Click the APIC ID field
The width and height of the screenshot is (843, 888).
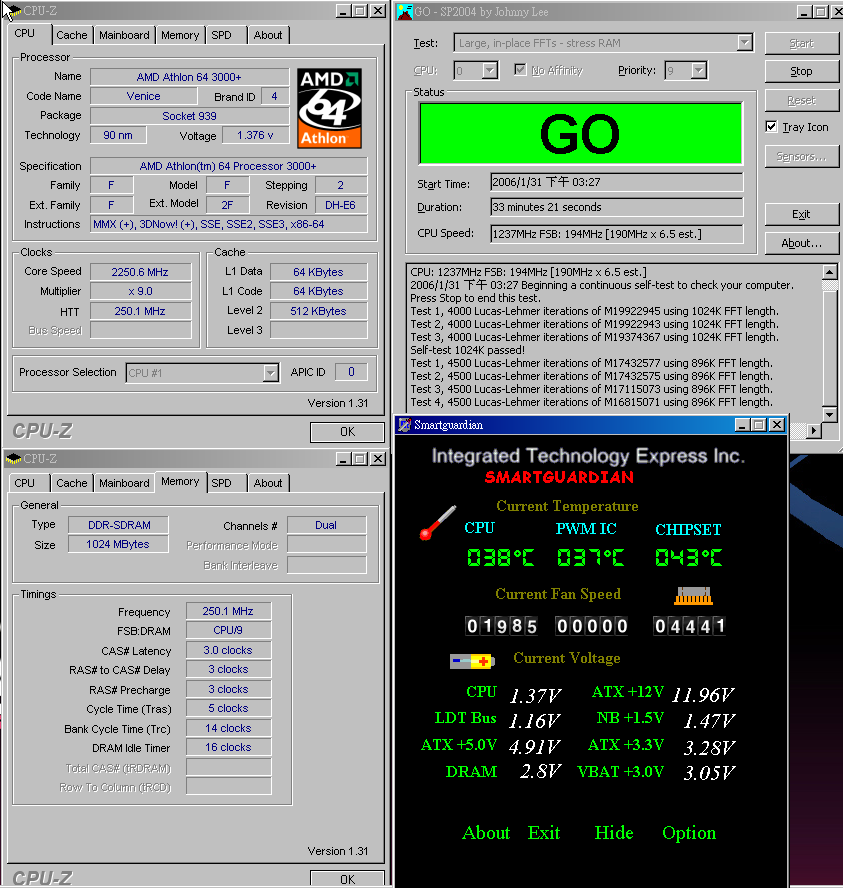click(x=351, y=372)
